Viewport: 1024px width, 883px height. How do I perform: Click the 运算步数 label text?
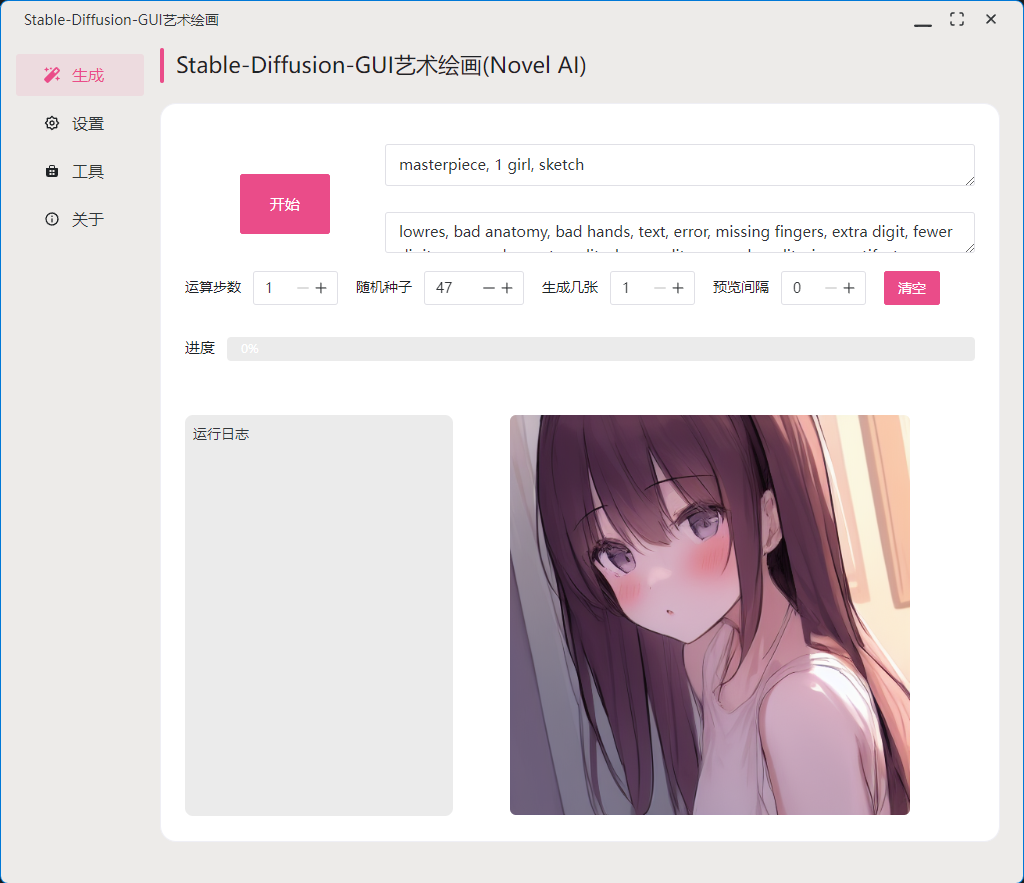point(213,287)
